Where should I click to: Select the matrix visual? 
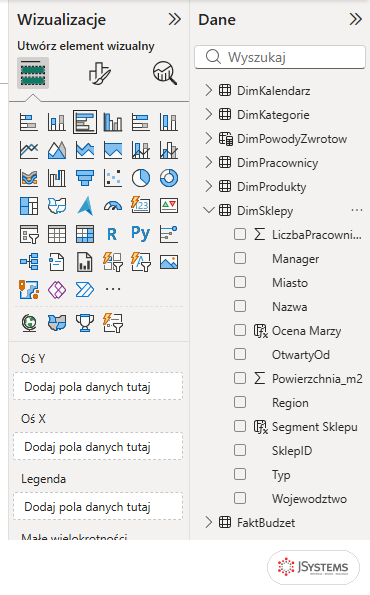tap(85, 234)
